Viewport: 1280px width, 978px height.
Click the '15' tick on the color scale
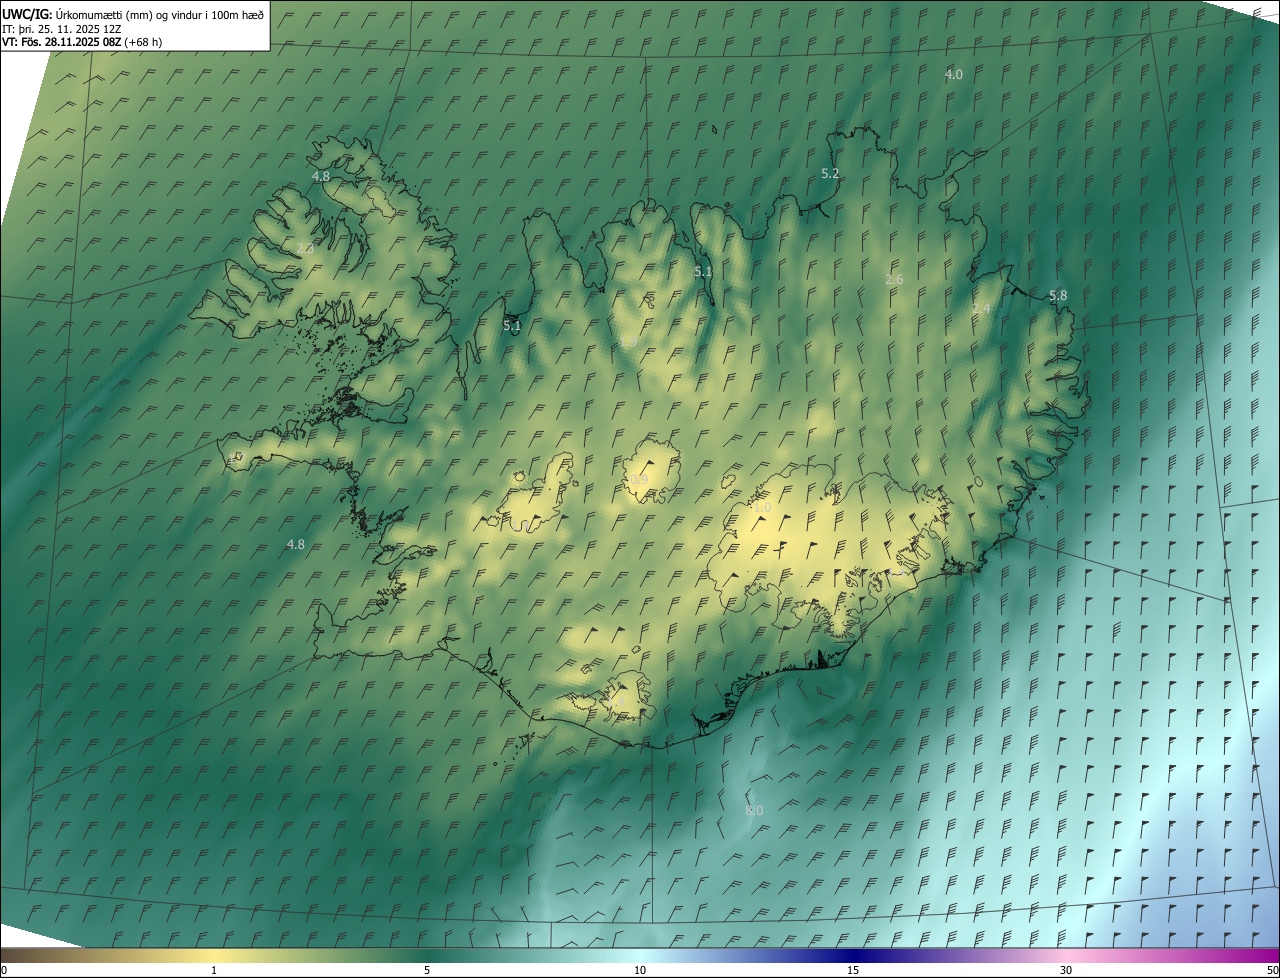(x=853, y=971)
